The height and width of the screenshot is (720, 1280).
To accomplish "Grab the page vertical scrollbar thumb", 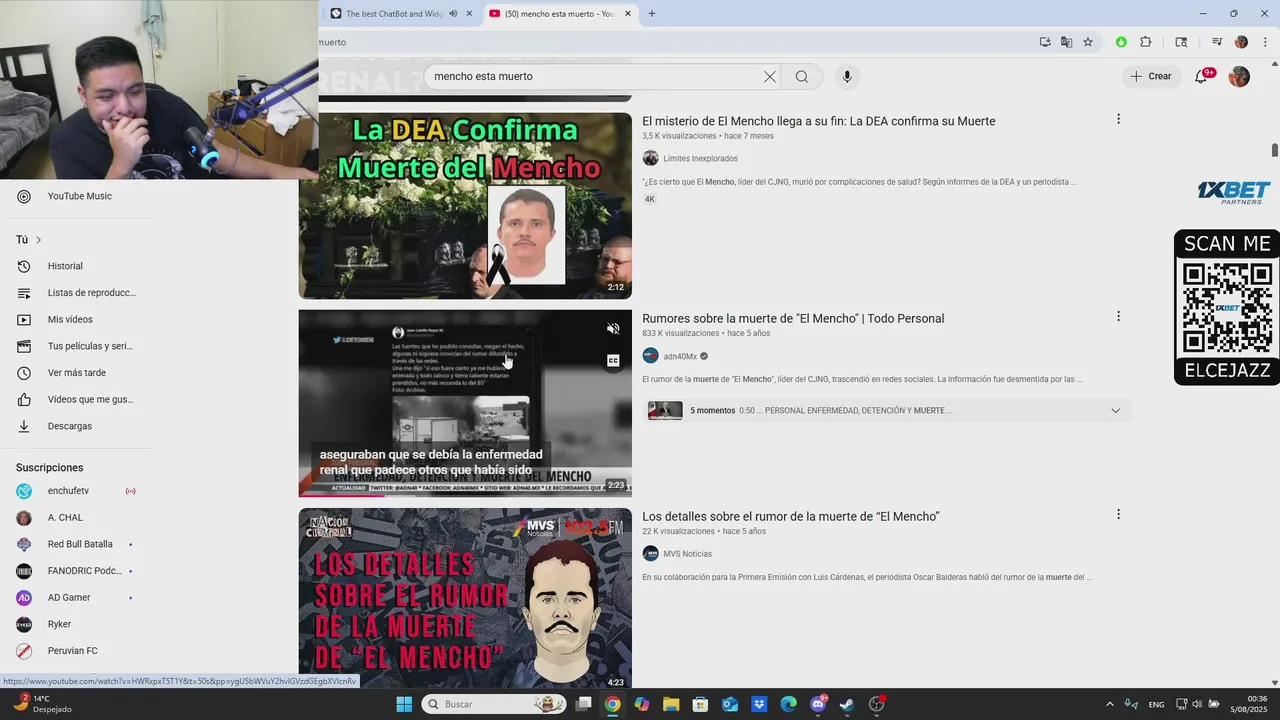I will pos(1275,150).
